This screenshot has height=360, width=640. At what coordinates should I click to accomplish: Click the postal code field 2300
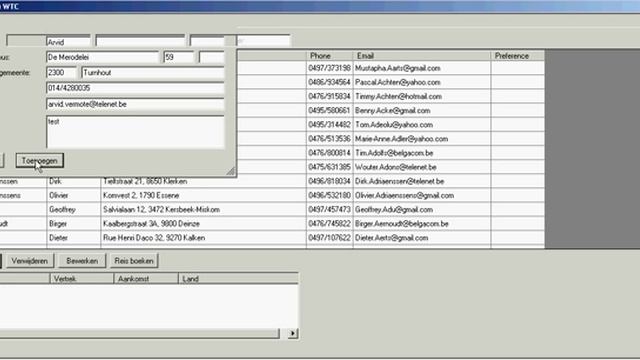[x=61, y=73]
